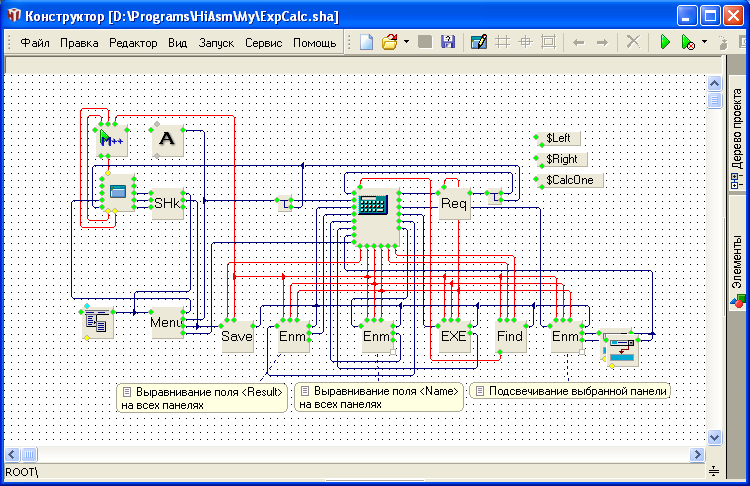The image size is (750, 486).
Task: Click the edit form pencil toolbar icon
Action: (x=478, y=42)
